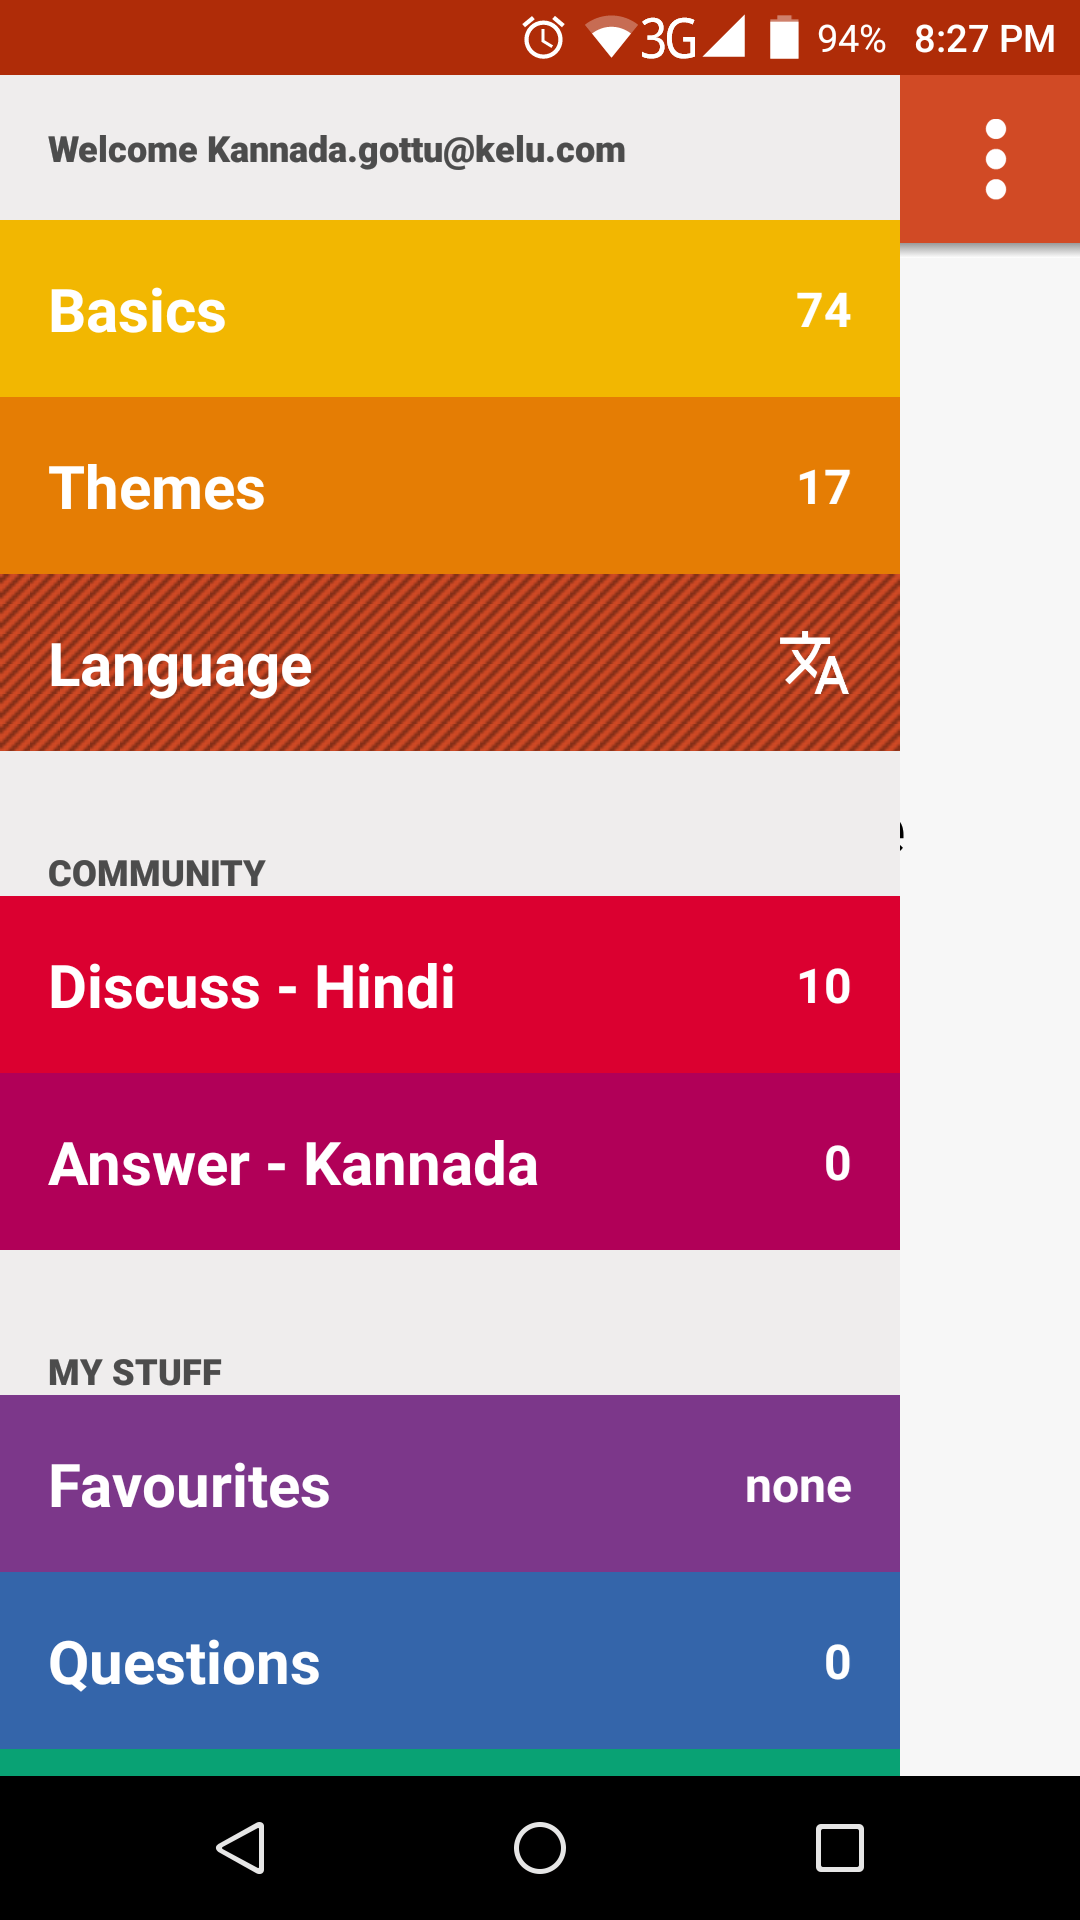Screen dimensions: 1080x1920
Task: Tap the Basics count badge 74
Action: click(x=823, y=310)
